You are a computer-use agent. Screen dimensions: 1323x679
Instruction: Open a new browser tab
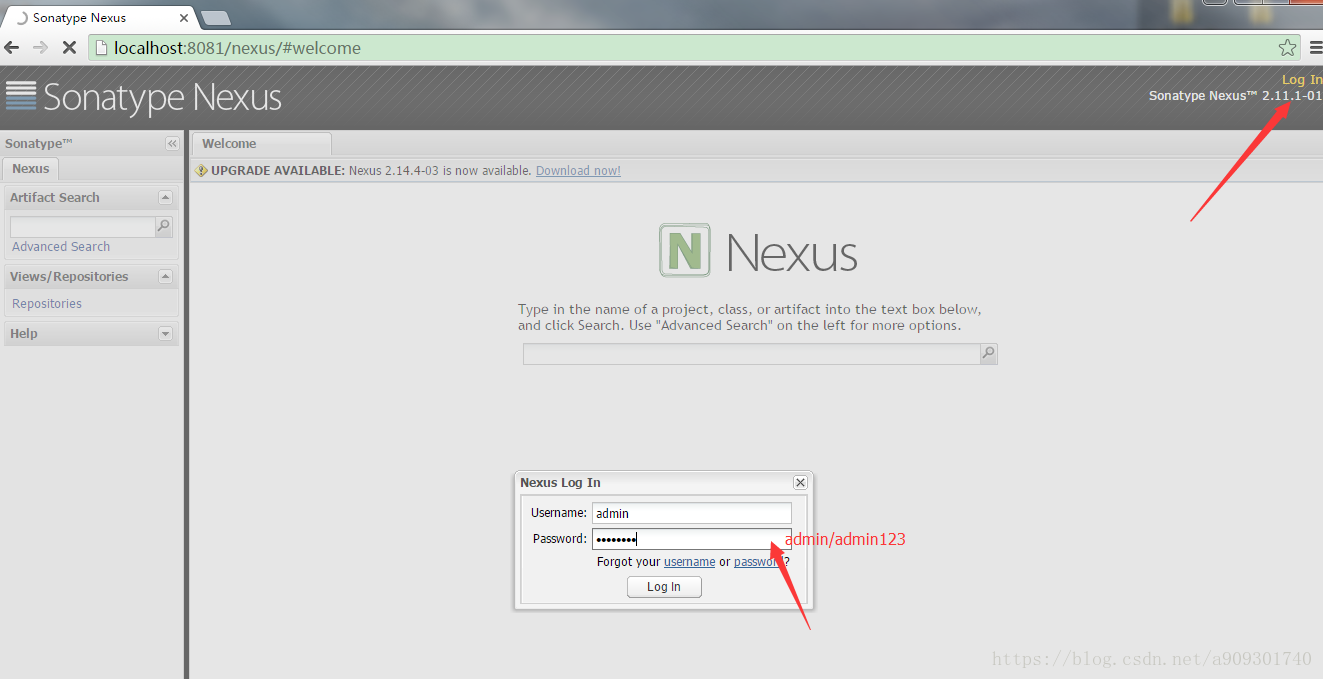(215, 18)
